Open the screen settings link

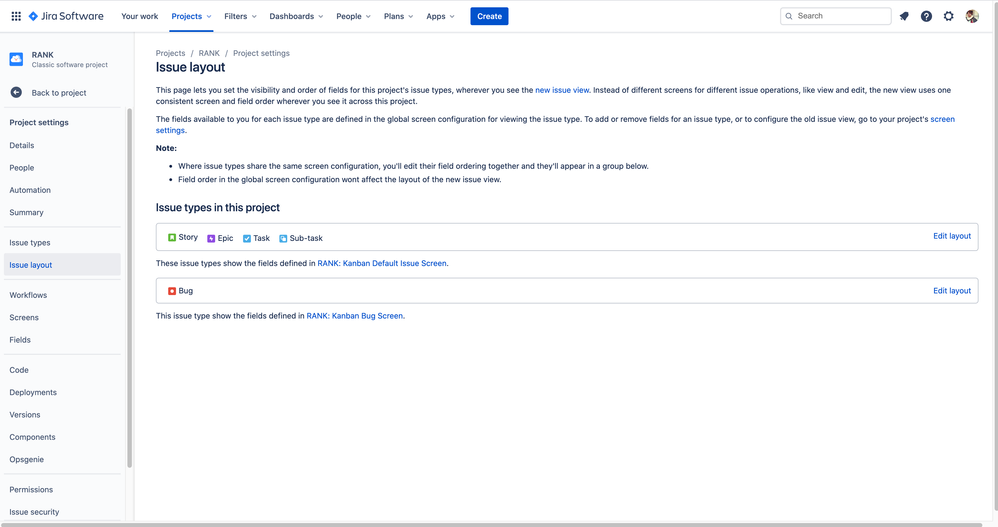[943, 119]
